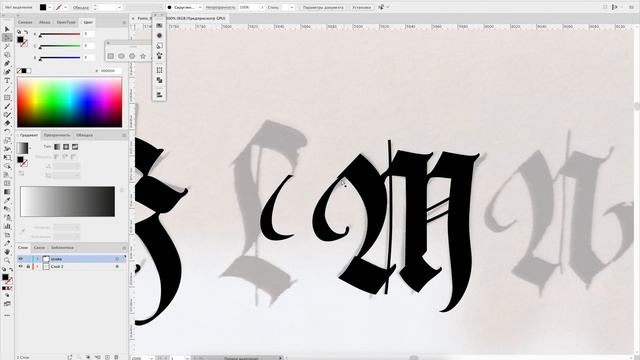Click the target circle of Слой 2
Screen dimensions: 640x360
click(117, 266)
